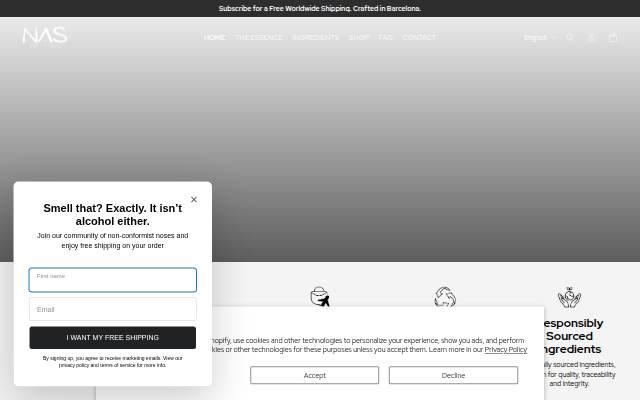640x400 pixels.
Task: Click the worldwide shipping package icon
Action: coord(320,297)
